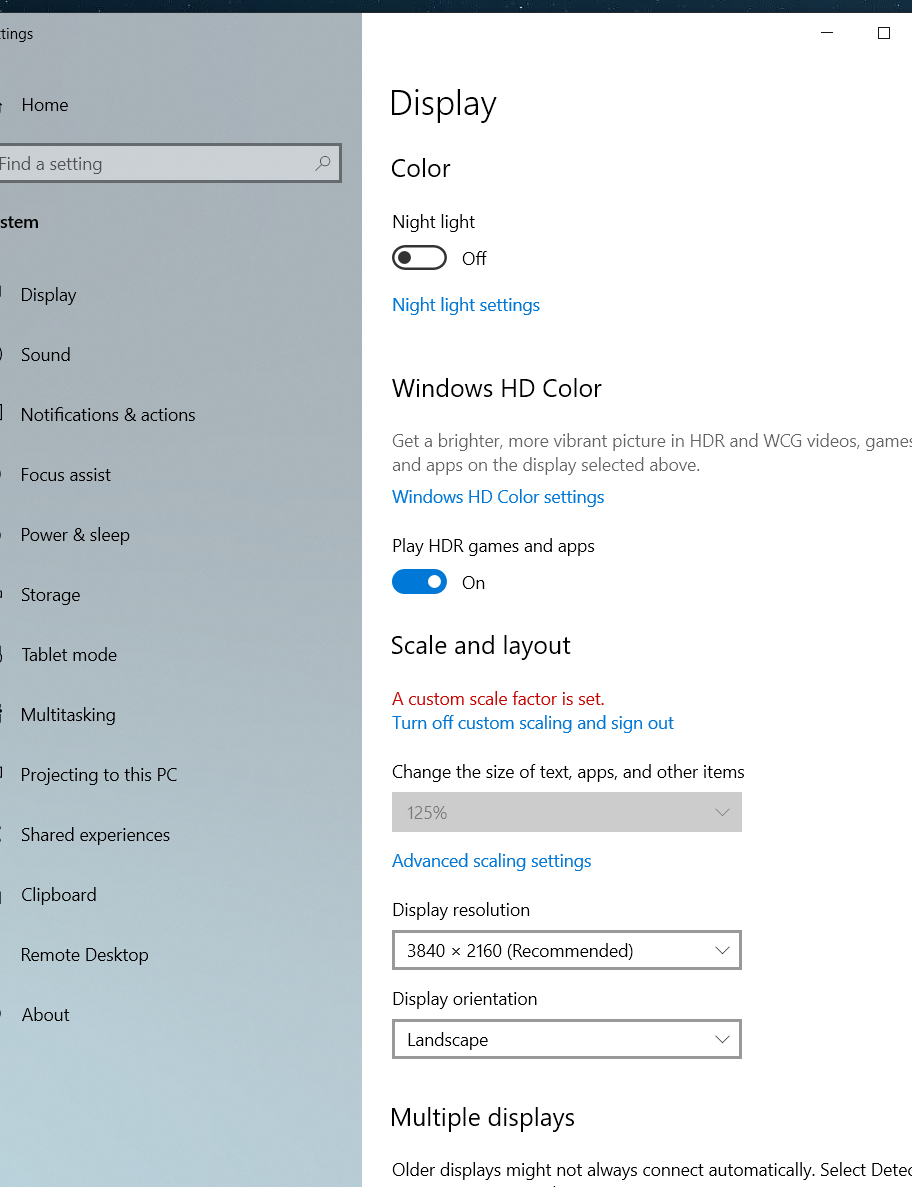Open Night light settings link
This screenshot has width=912, height=1187.
(466, 305)
